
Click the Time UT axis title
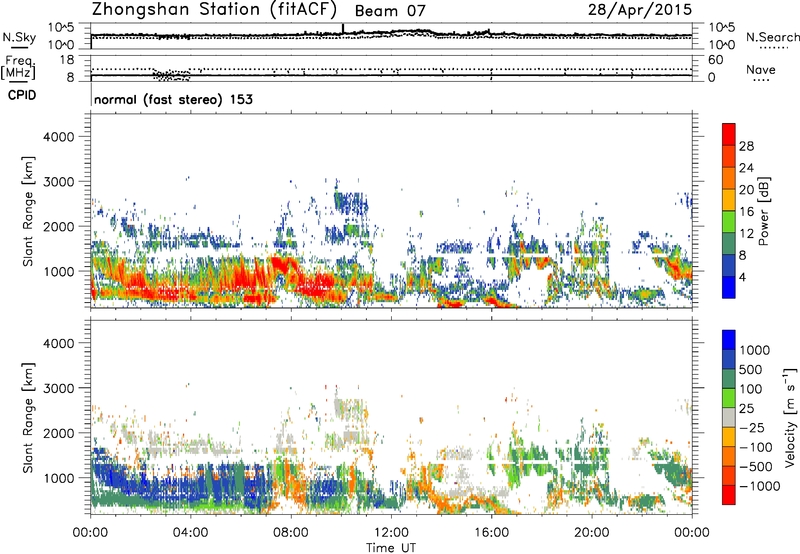point(391,548)
